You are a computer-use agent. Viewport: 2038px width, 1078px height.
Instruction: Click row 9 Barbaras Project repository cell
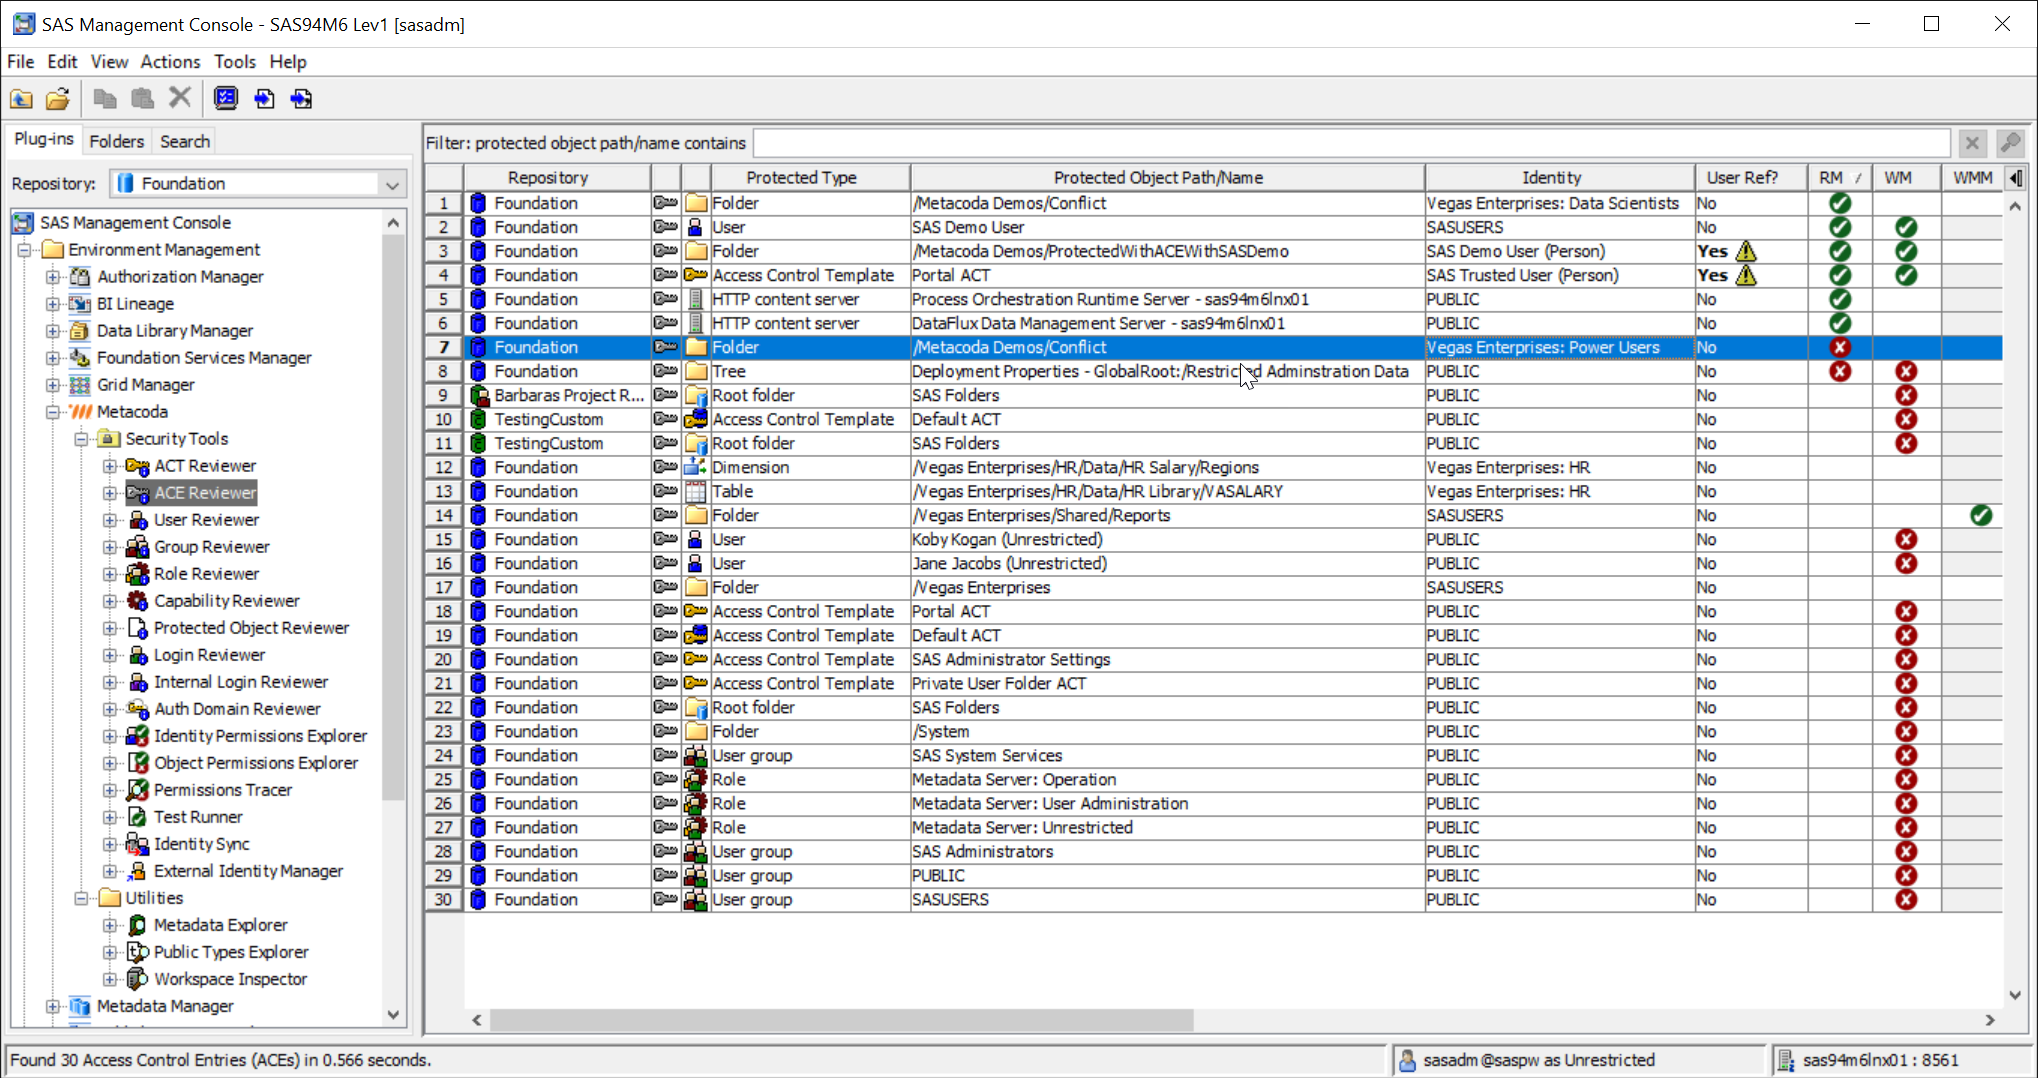pyautogui.click(x=560, y=396)
